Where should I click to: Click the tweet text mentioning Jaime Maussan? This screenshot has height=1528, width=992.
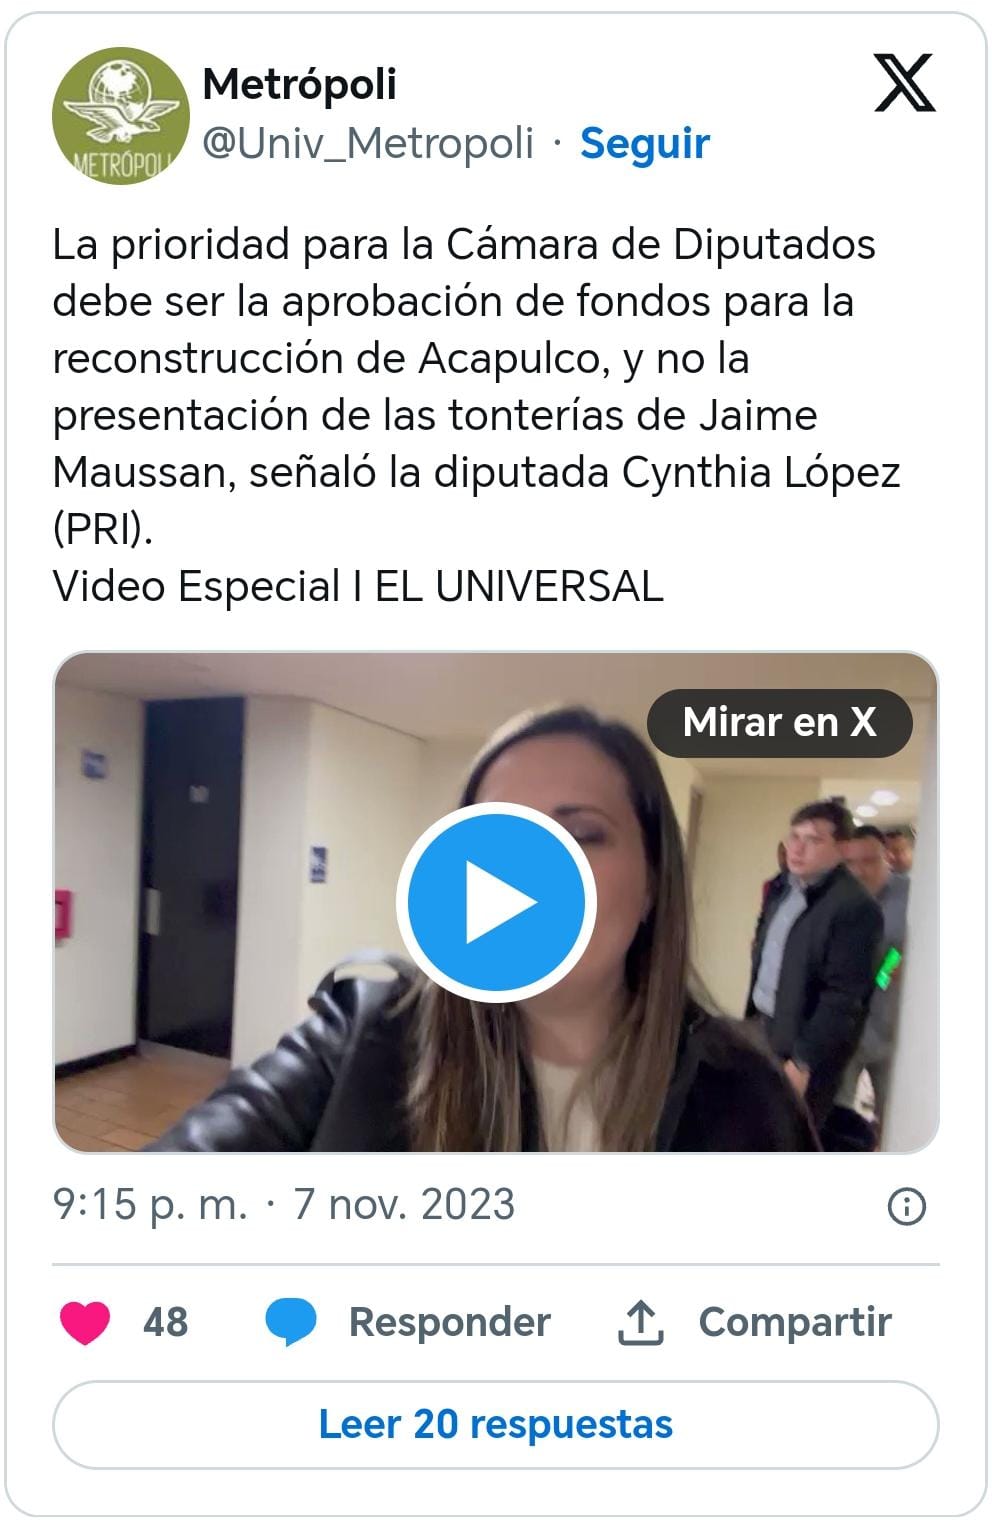tap(476, 386)
